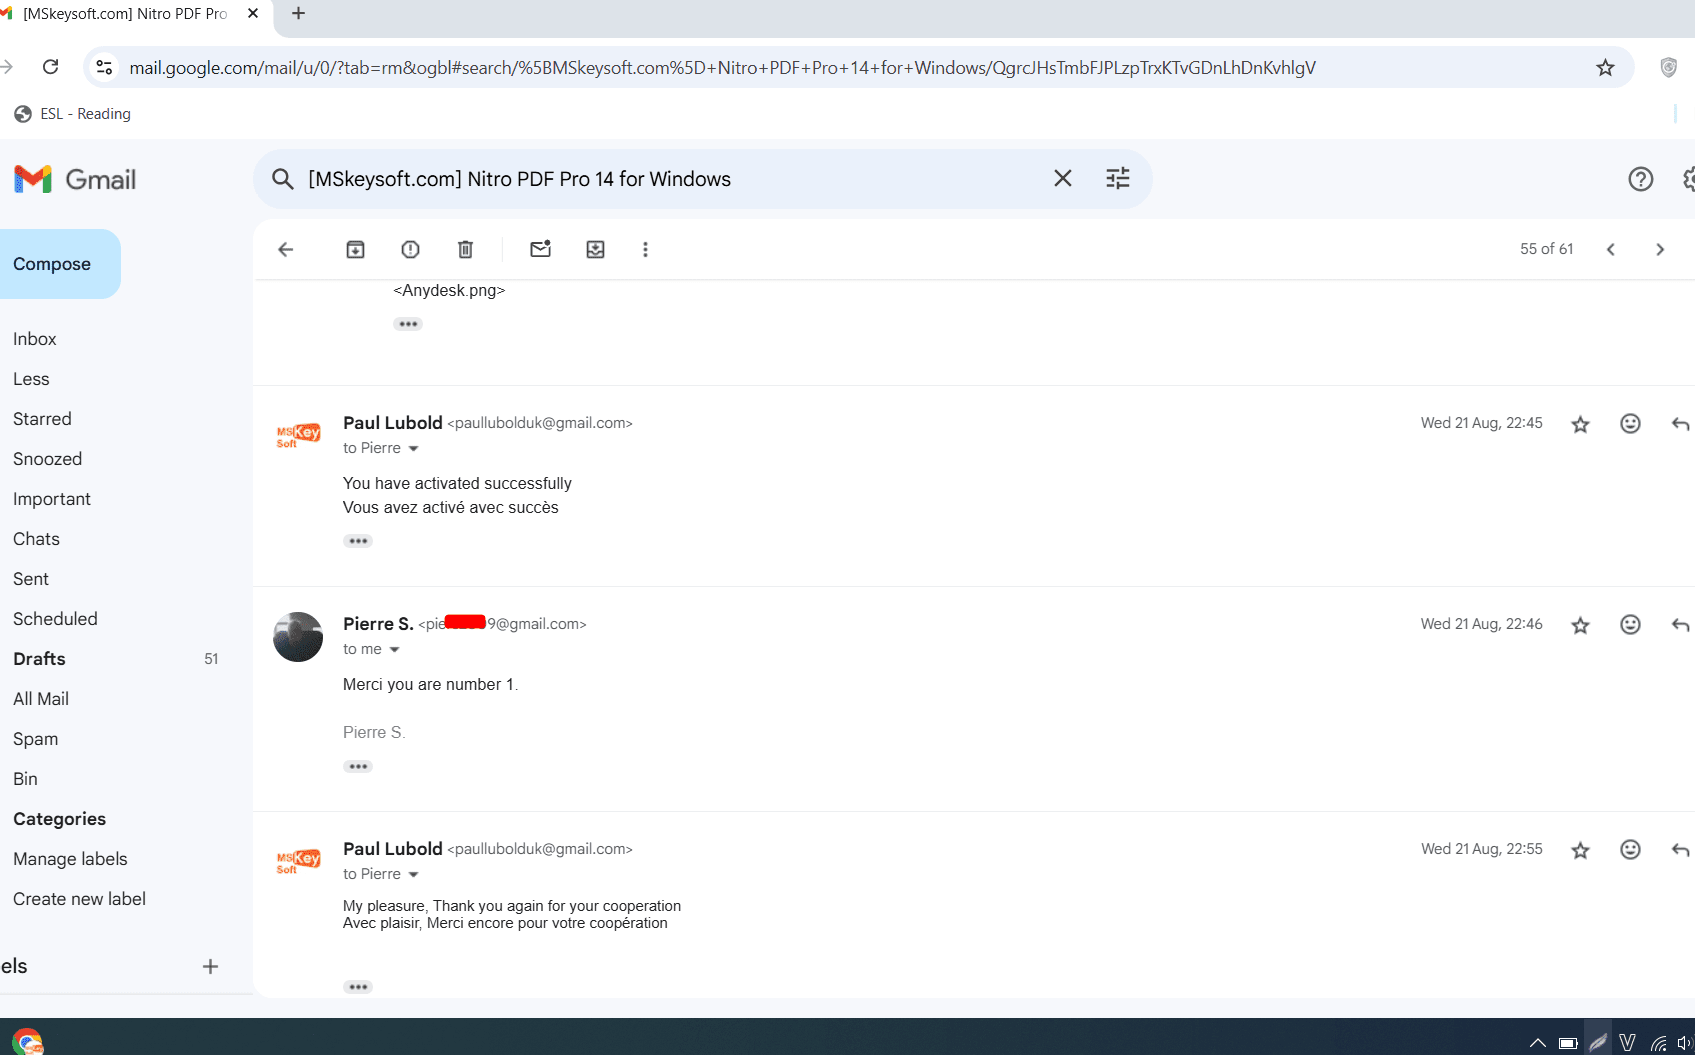The width and height of the screenshot is (1695, 1055).
Task: Star Pierre S.'s 22:46 message
Action: pyautogui.click(x=1580, y=625)
